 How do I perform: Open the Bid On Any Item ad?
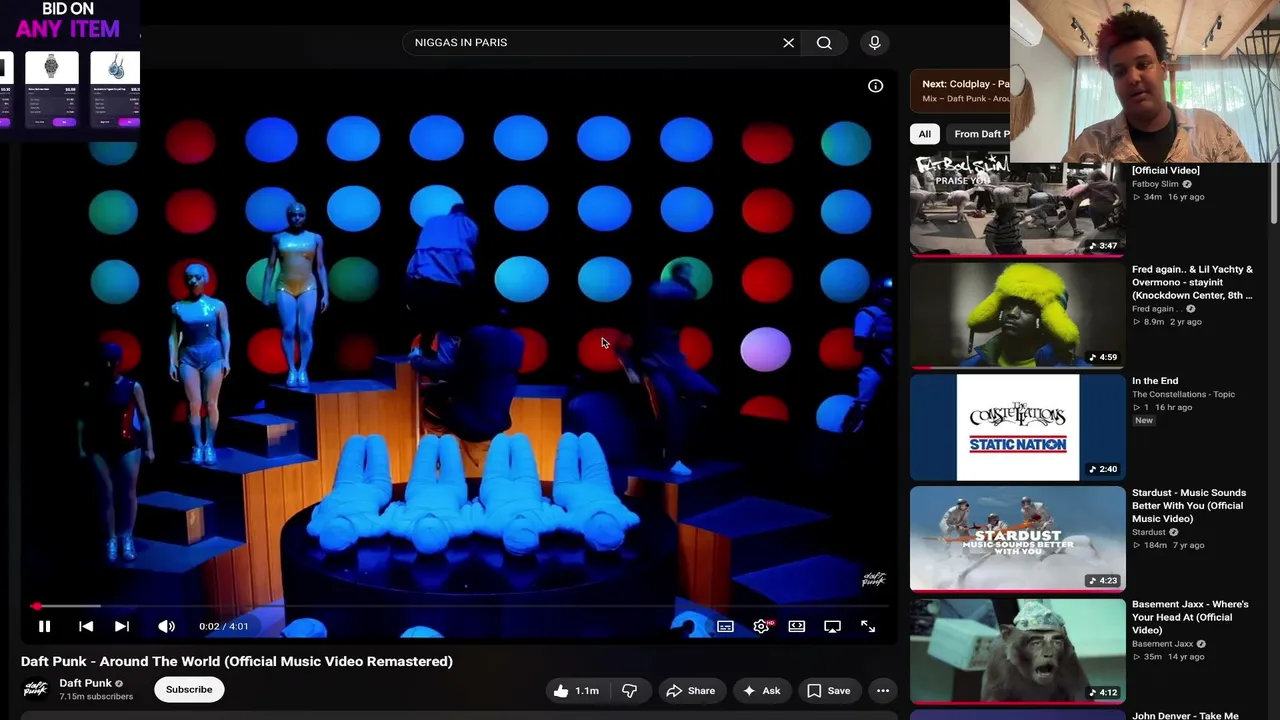[68, 70]
